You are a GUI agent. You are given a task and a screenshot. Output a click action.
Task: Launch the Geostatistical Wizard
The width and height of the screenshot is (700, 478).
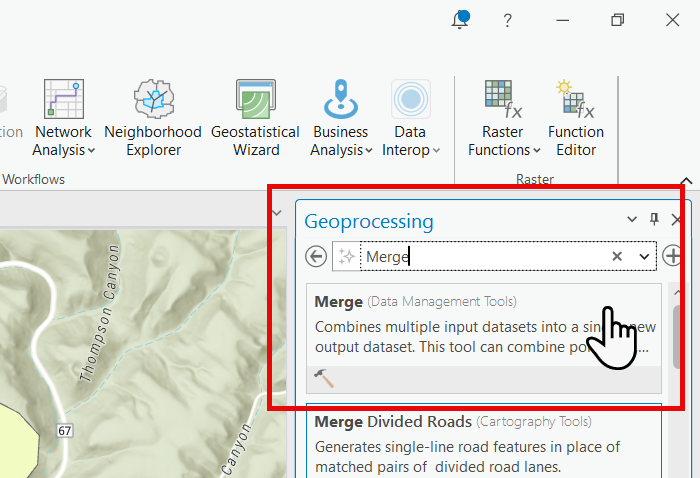pos(255,118)
